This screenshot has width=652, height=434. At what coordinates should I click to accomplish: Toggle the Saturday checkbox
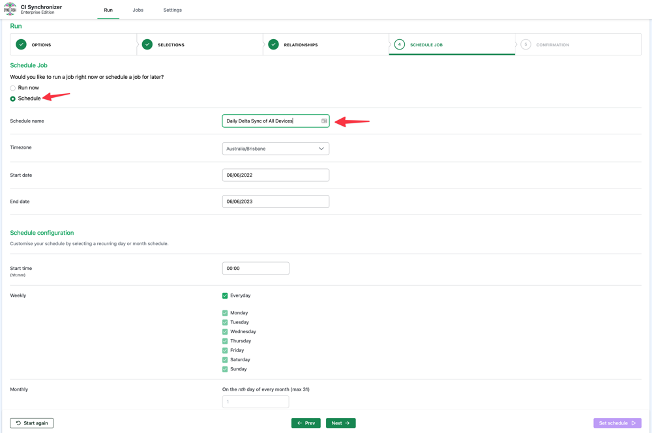click(x=225, y=360)
